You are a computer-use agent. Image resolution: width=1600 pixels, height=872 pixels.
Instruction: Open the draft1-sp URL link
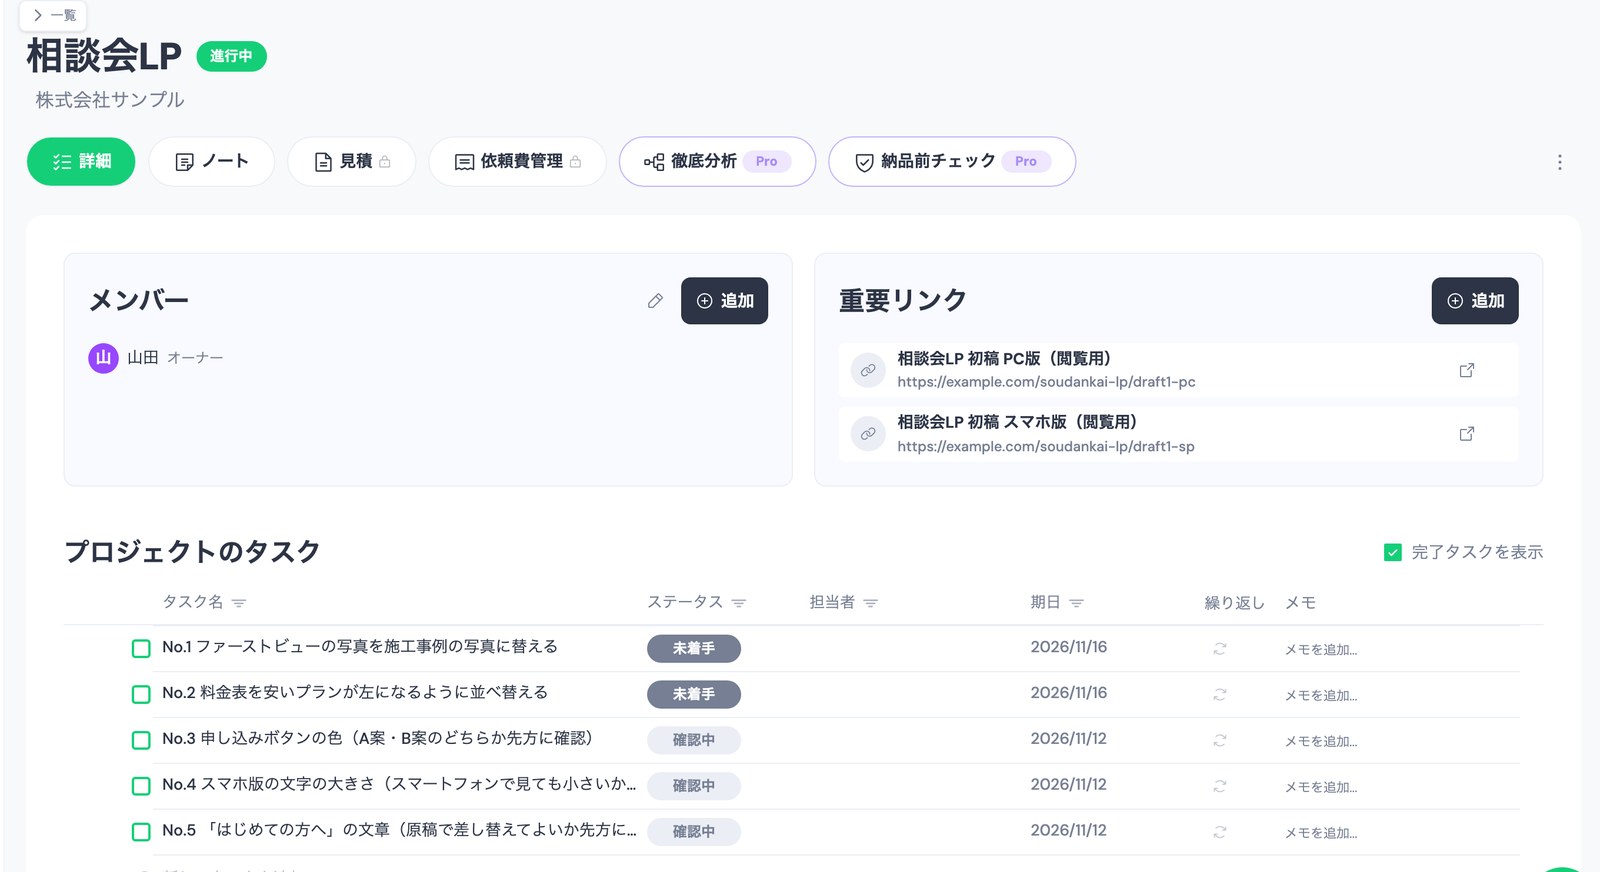pyautogui.click(x=1046, y=446)
